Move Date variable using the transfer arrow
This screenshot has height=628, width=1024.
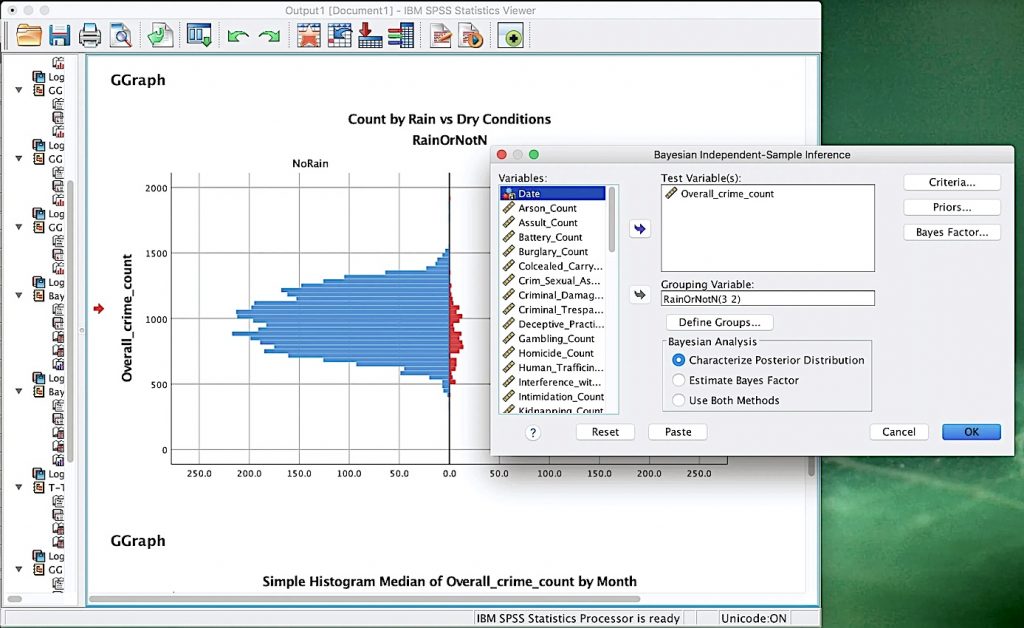coord(640,228)
